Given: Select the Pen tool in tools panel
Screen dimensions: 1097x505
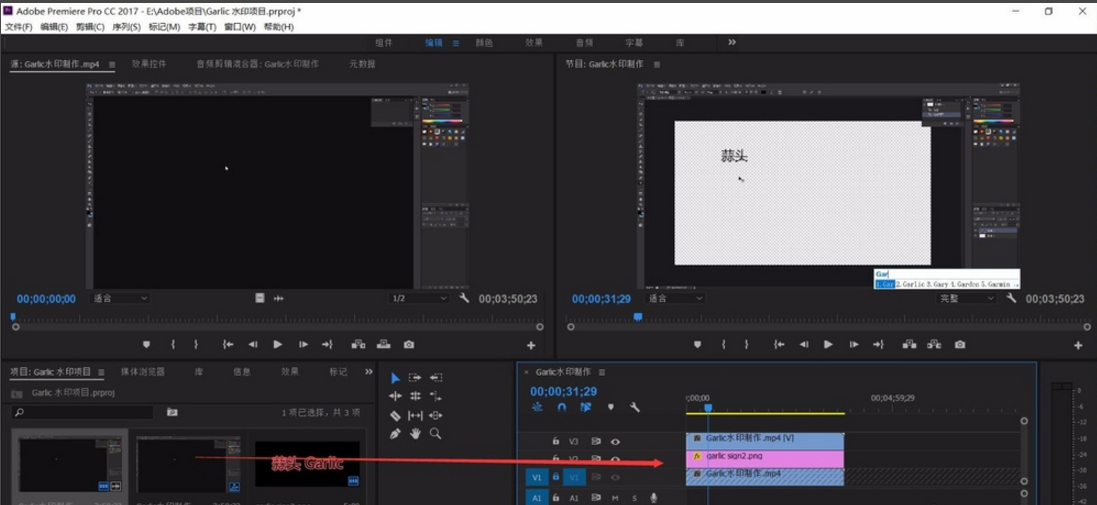Looking at the screenshot, I should [395, 434].
